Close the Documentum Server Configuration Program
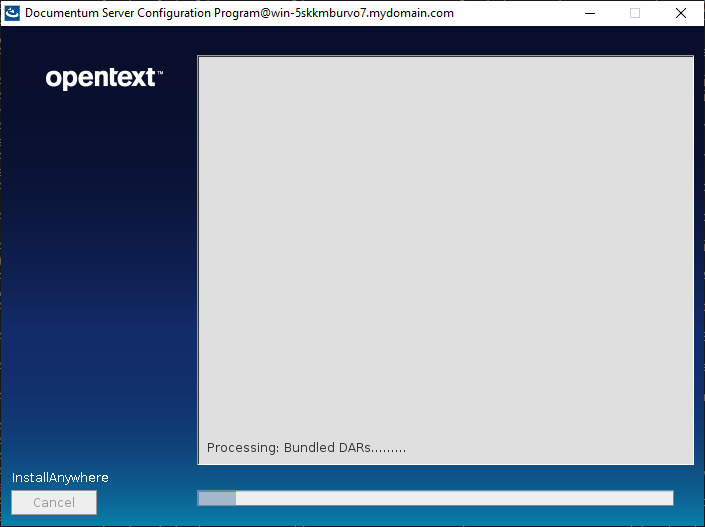The height and width of the screenshot is (527, 705). (x=681, y=13)
